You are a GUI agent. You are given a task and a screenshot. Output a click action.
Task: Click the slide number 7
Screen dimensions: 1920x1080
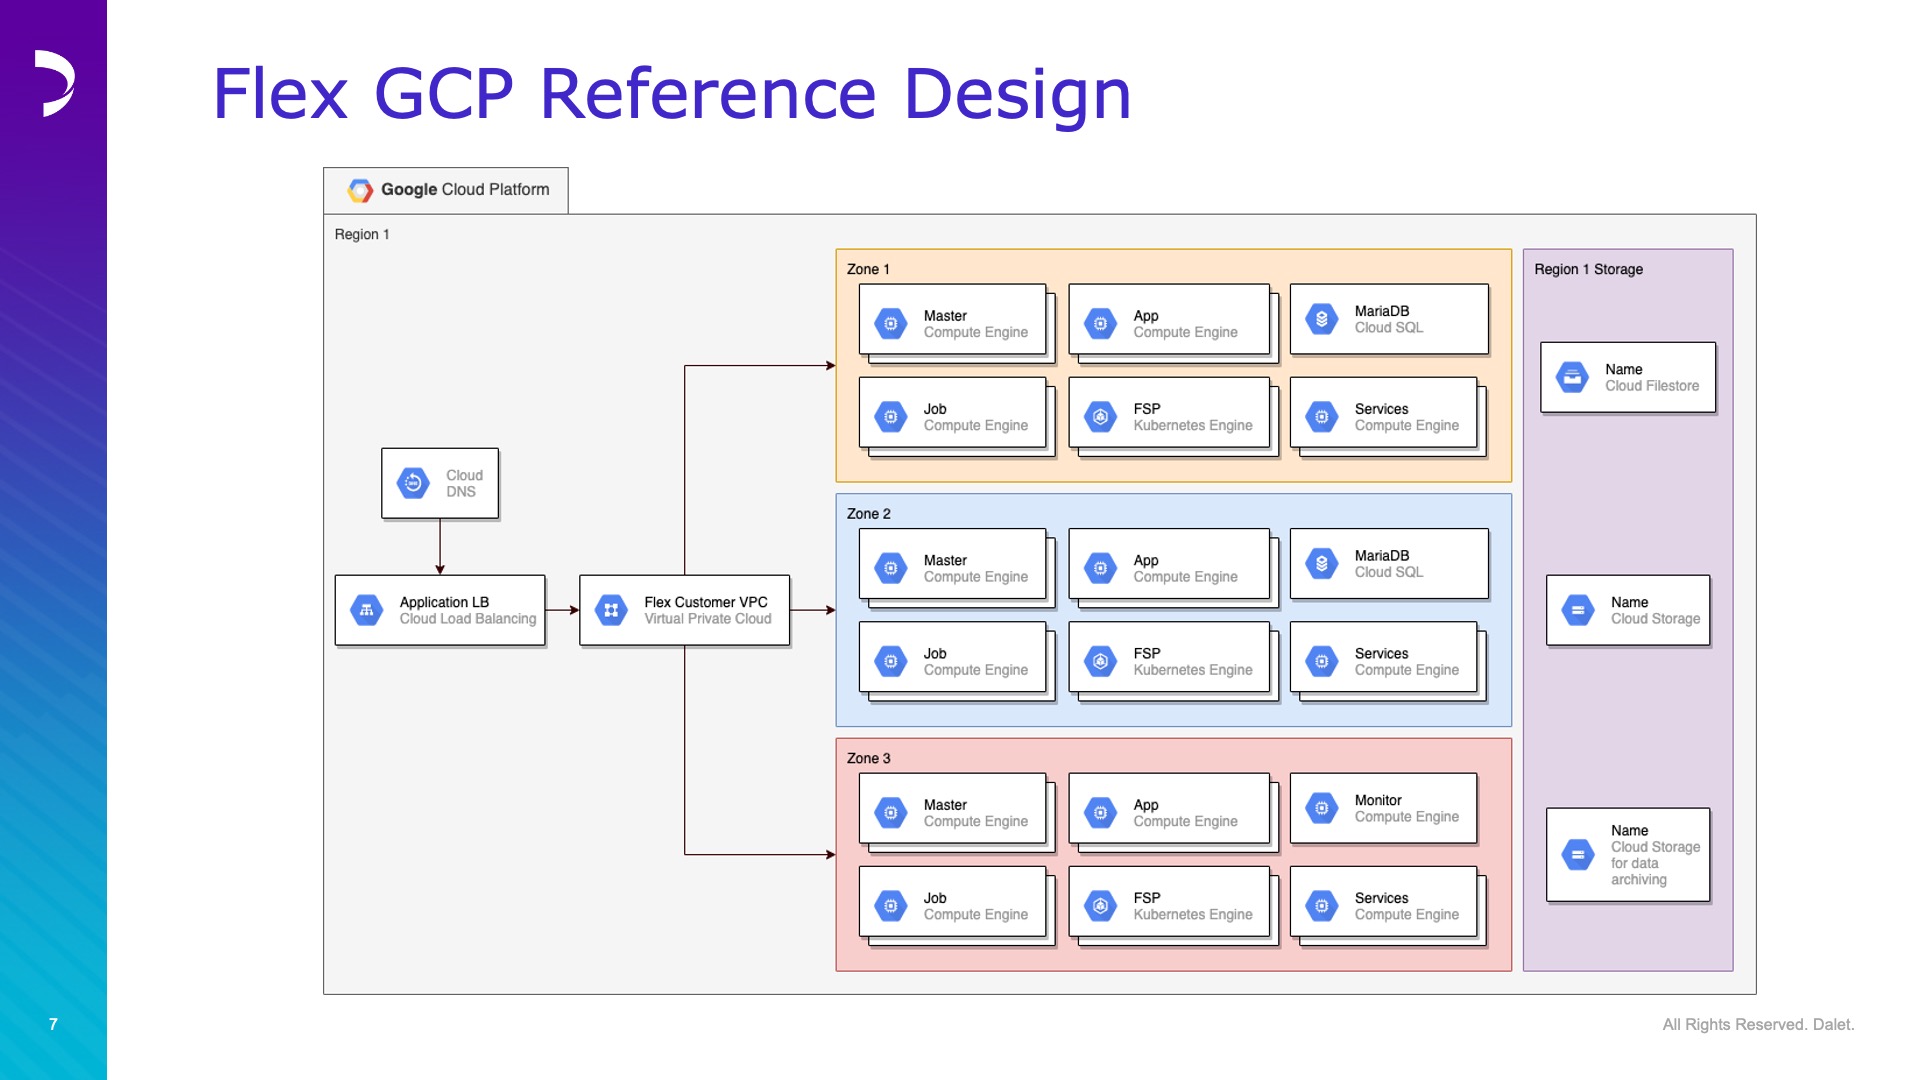coord(53,1024)
